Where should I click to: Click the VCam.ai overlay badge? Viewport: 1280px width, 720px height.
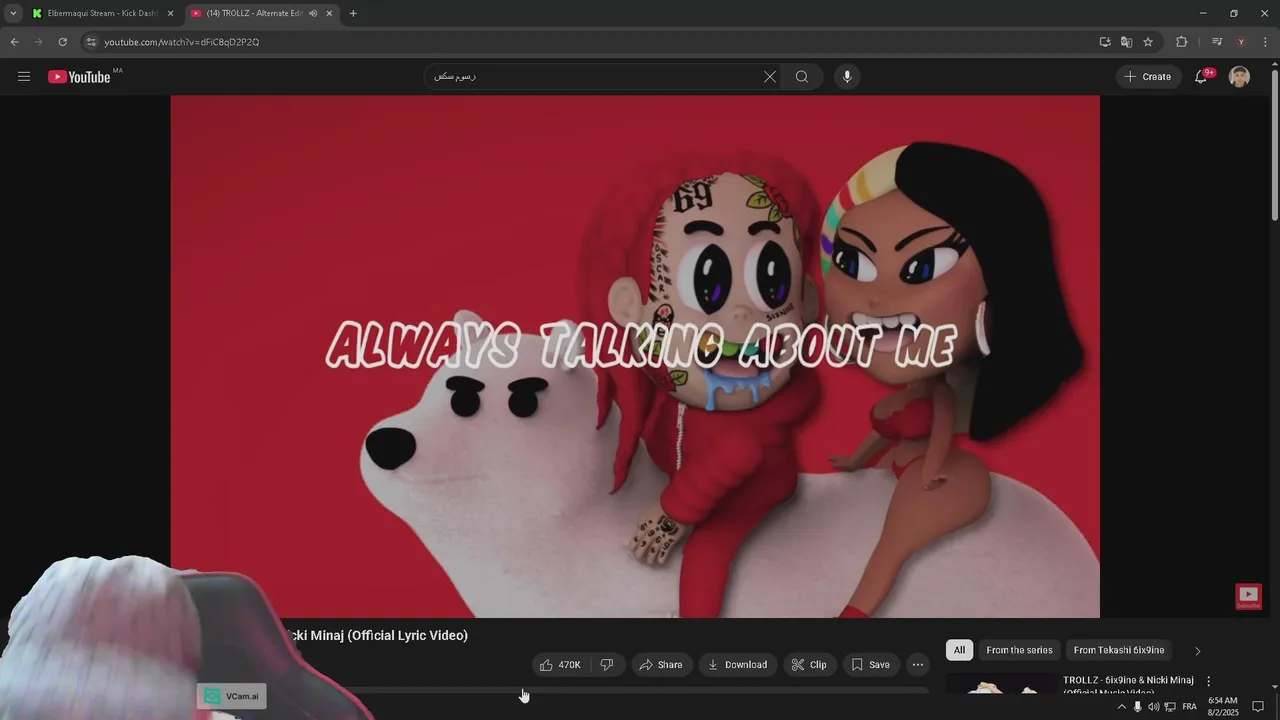[232, 696]
